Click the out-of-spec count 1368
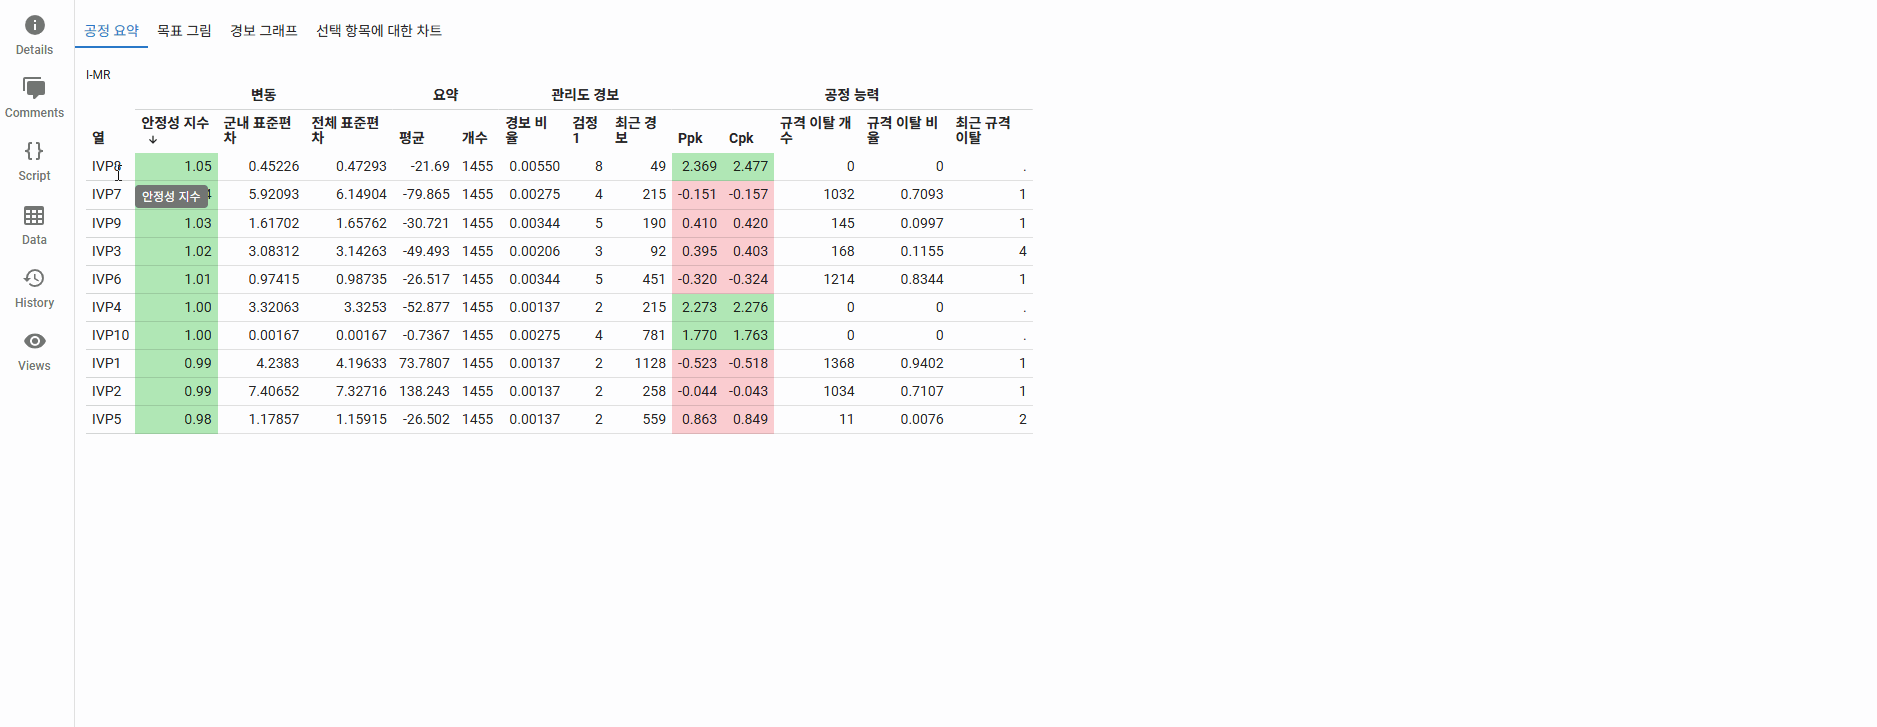 pyautogui.click(x=838, y=363)
